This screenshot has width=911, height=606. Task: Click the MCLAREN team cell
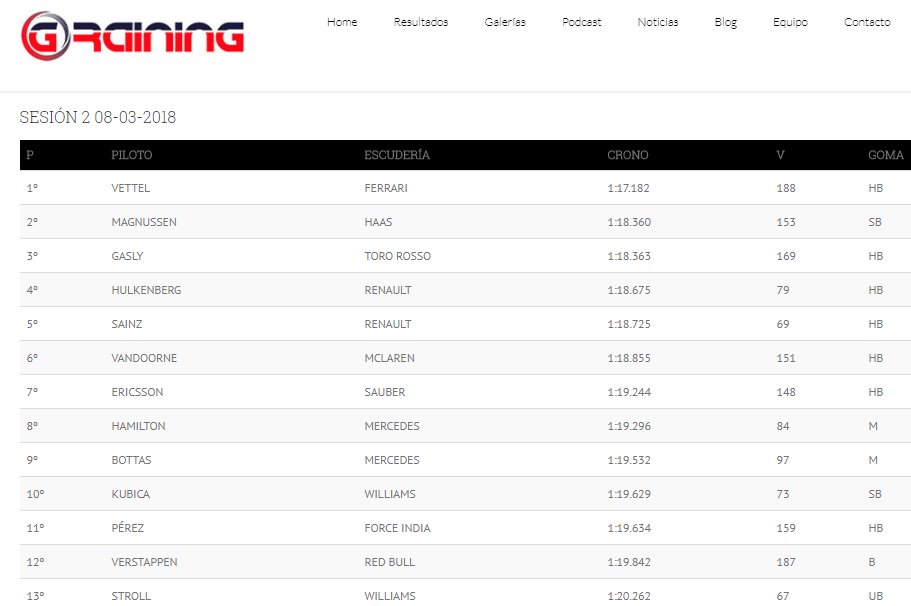[390, 358]
